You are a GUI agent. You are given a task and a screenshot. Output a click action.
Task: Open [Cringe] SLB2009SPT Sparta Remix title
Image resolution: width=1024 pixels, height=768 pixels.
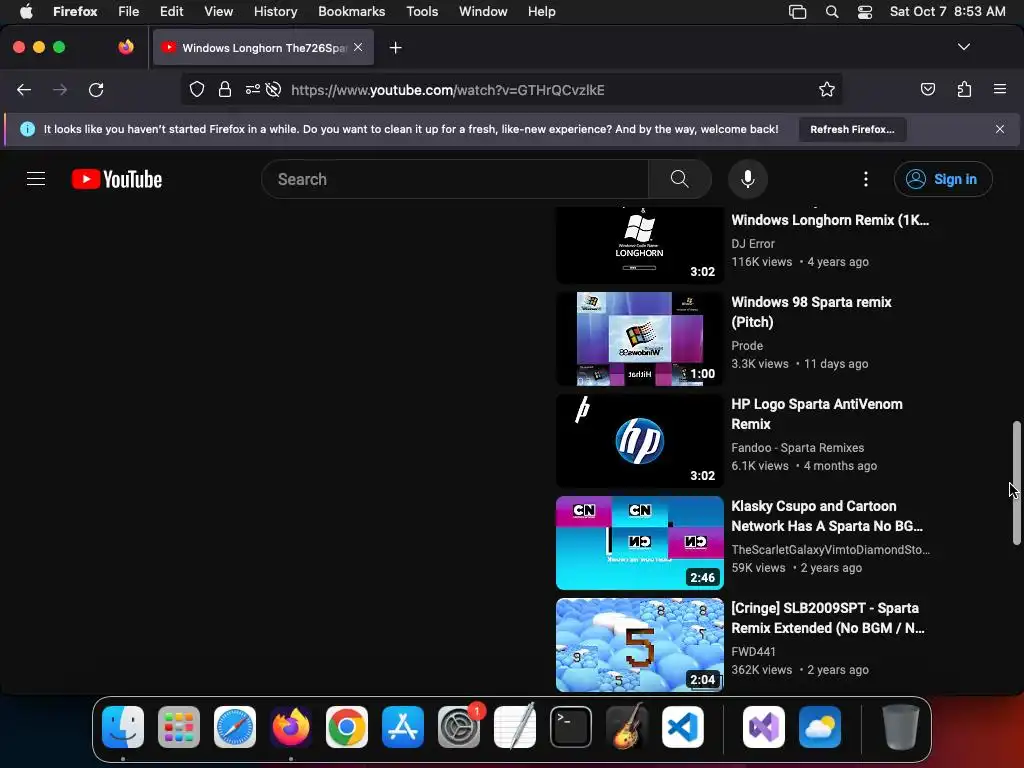(x=827, y=618)
